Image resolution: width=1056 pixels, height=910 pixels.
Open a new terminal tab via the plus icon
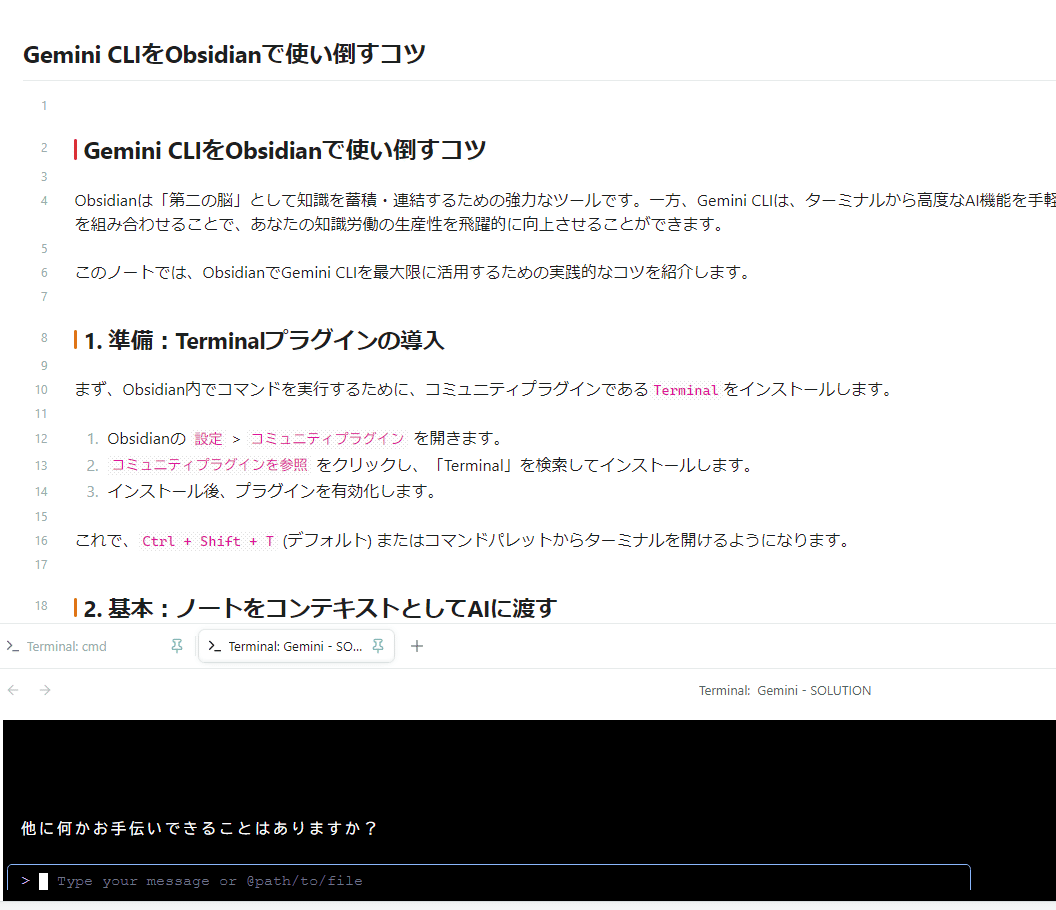click(x=417, y=646)
